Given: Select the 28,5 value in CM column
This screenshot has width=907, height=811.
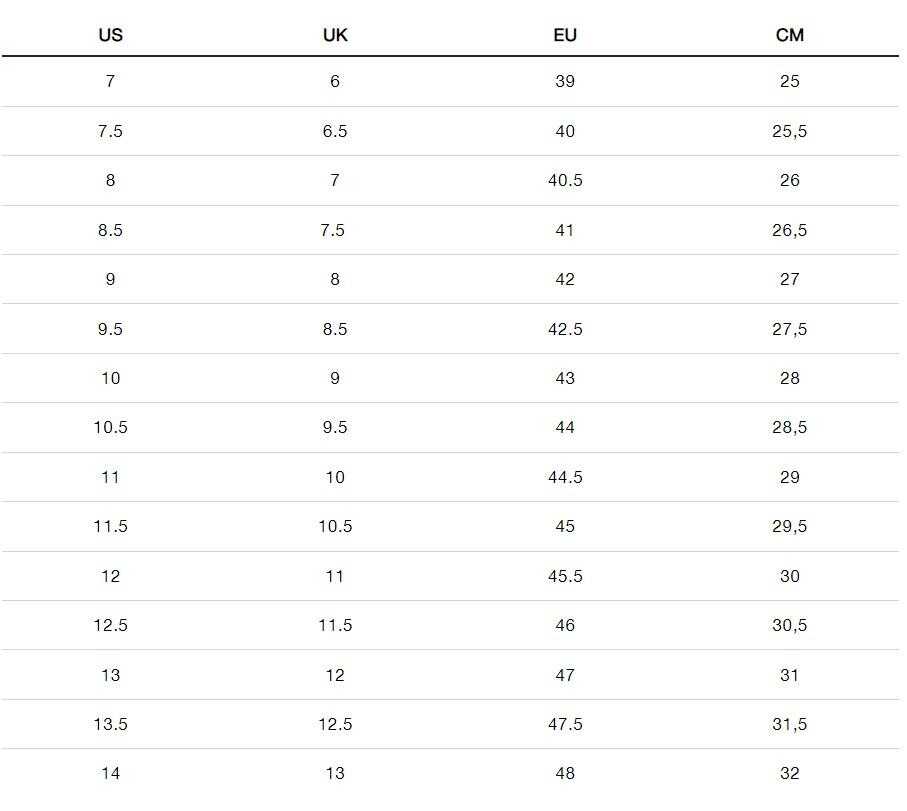Looking at the screenshot, I should click(790, 427).
